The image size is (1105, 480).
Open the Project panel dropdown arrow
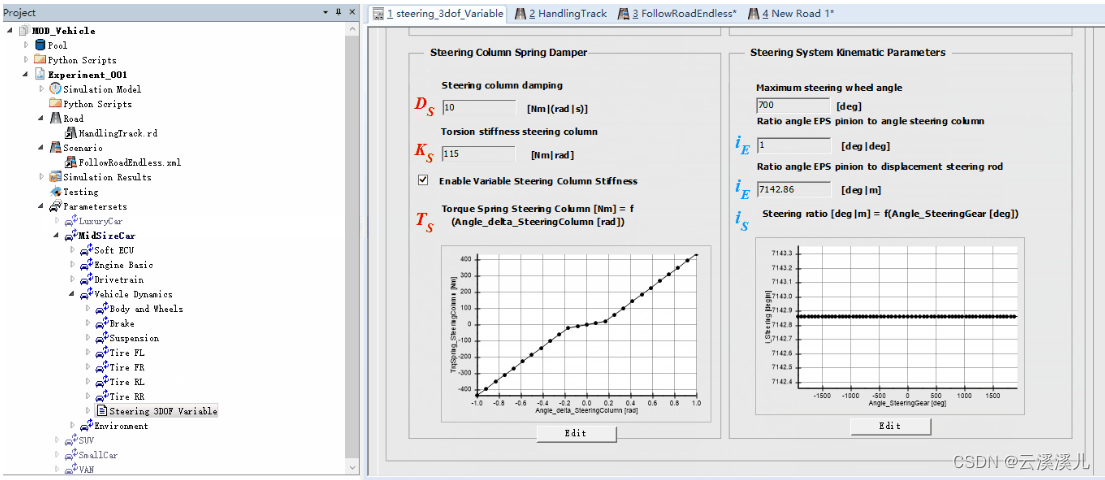click(326, 13)
